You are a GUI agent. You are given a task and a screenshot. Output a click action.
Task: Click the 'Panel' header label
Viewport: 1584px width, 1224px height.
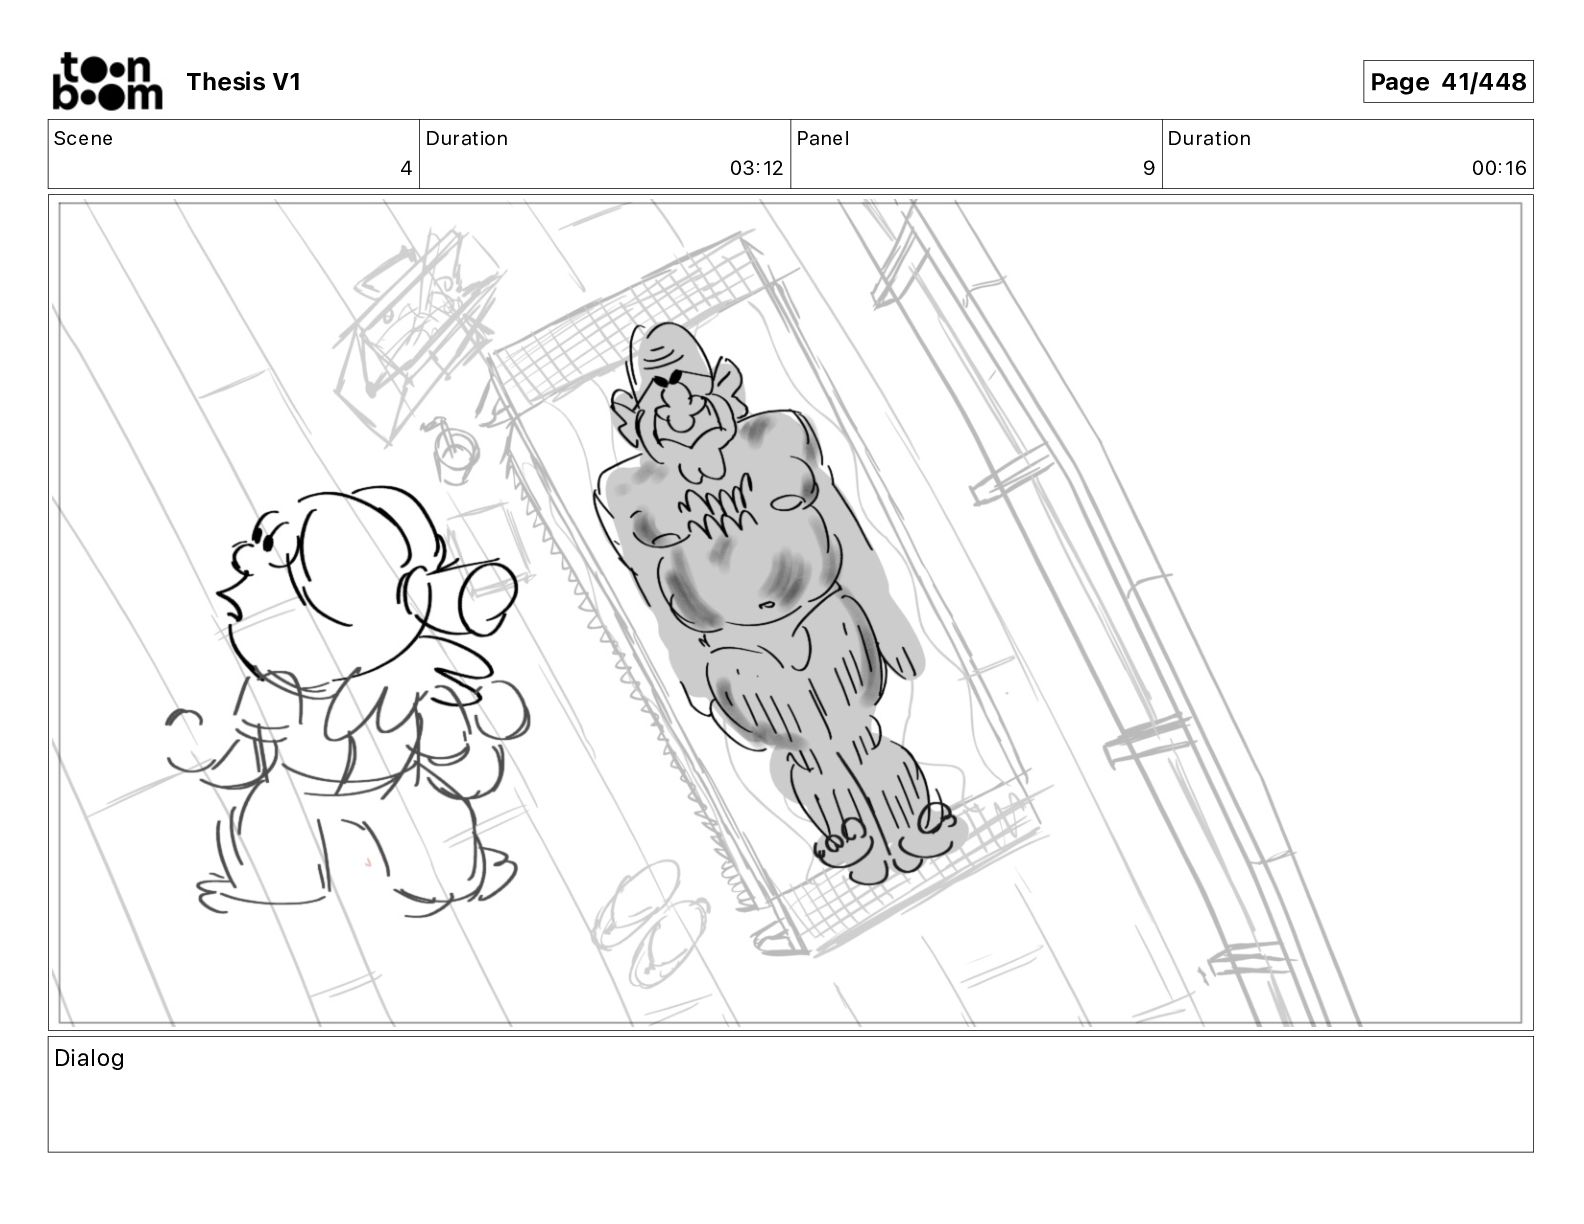coord(823,139)
